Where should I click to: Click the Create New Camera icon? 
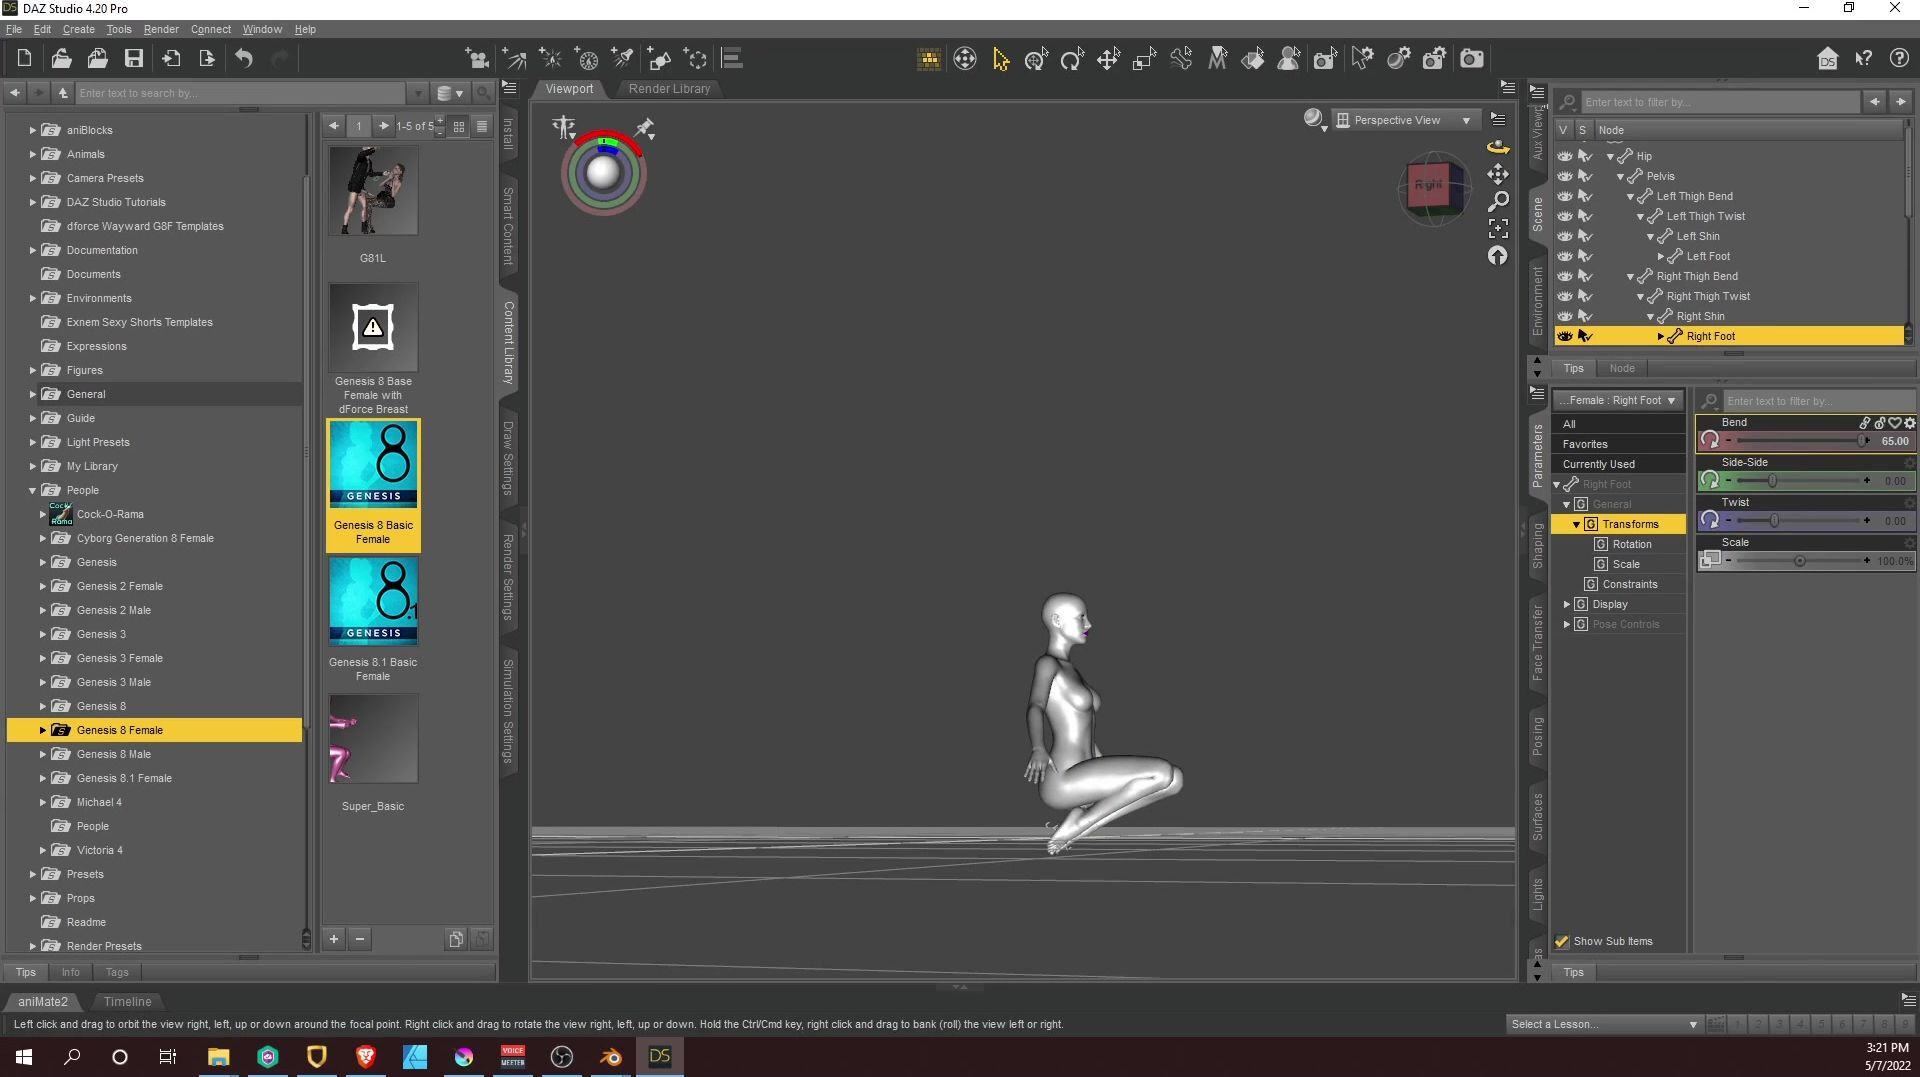pyautogui.click(x=478, y=59)
